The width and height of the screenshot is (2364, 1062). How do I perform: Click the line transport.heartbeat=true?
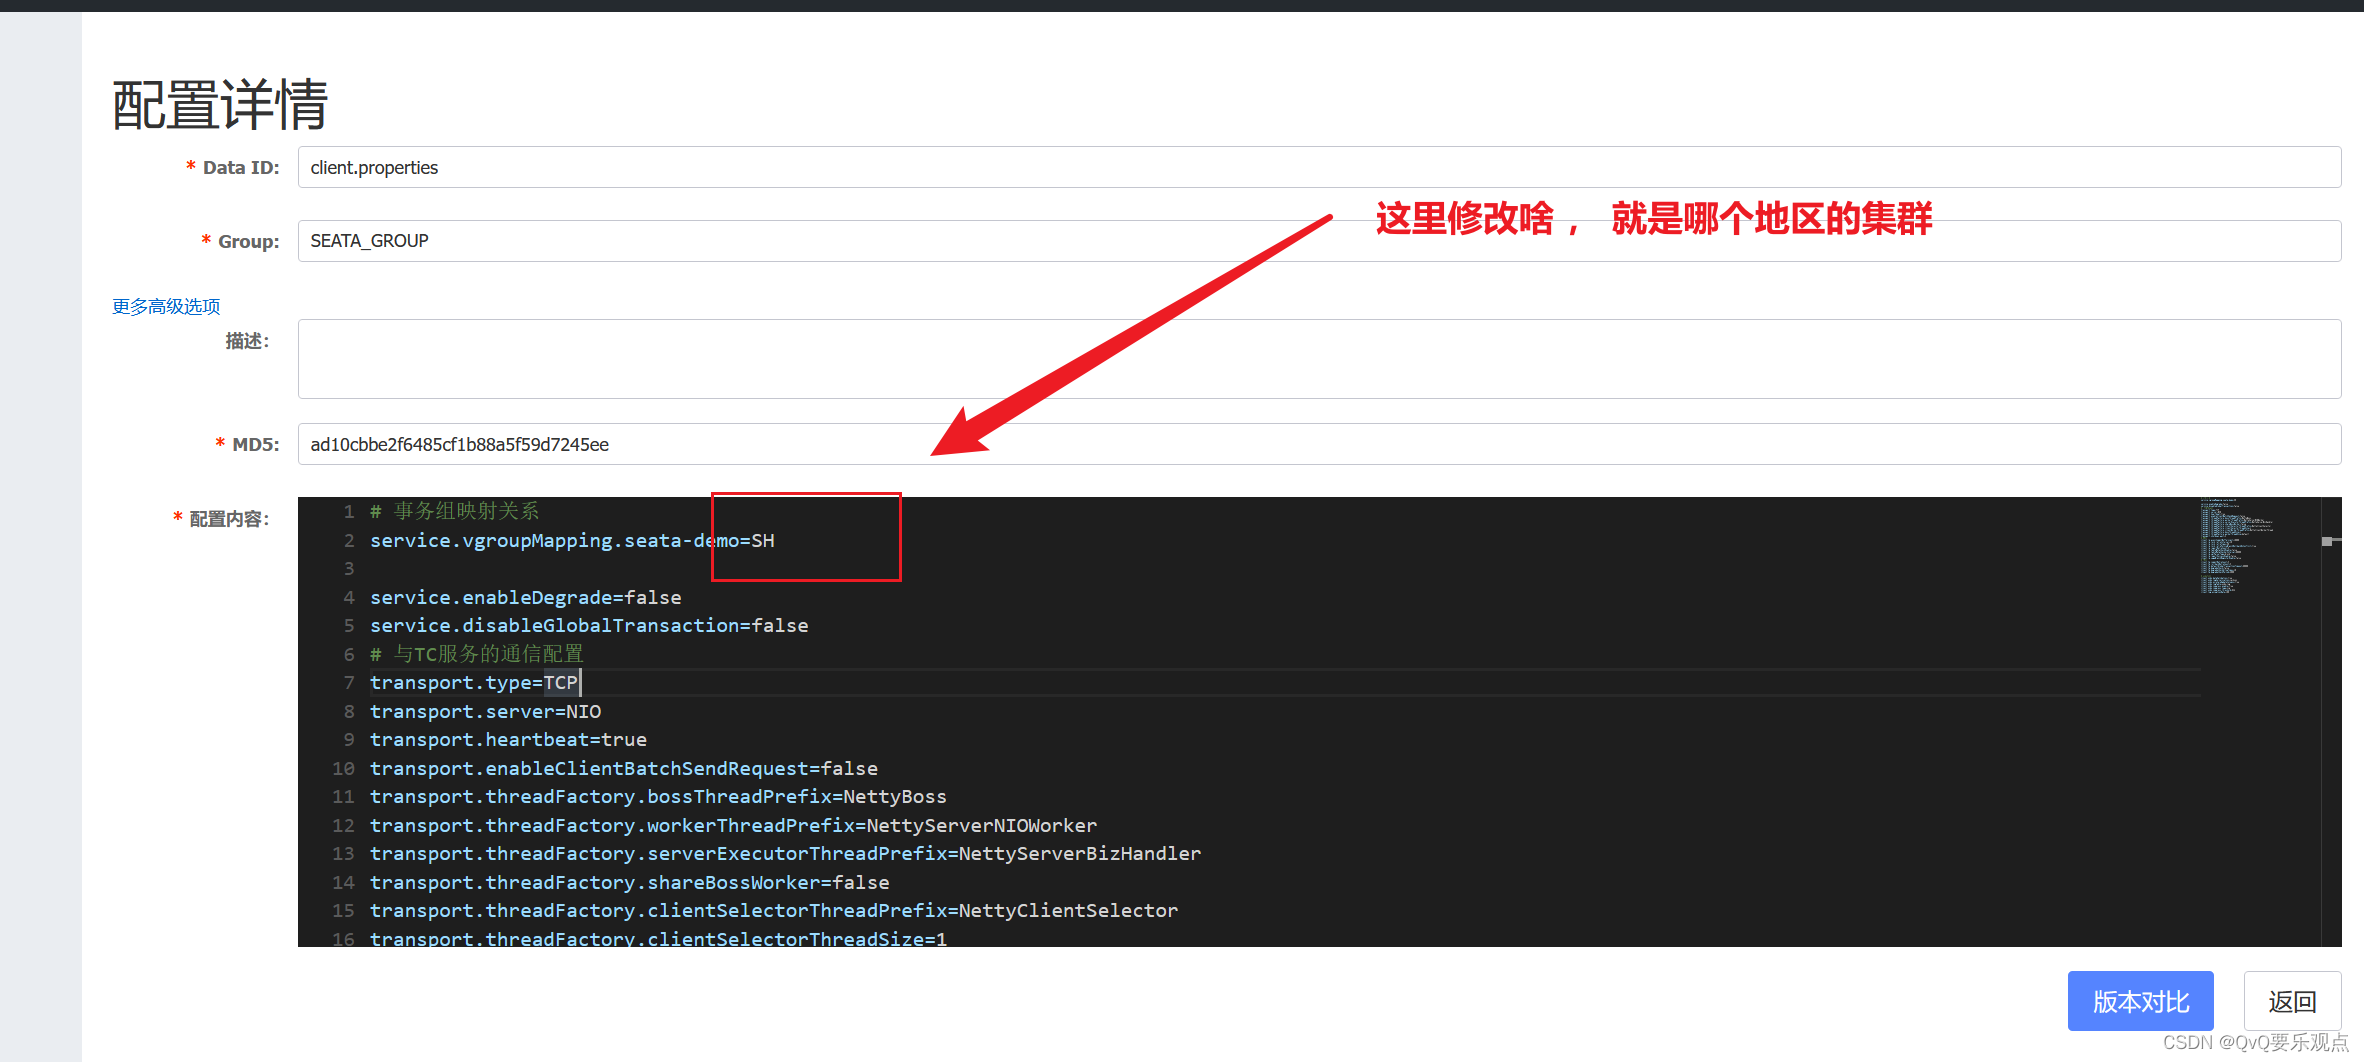pyautogui.click(x=508, y=739)
